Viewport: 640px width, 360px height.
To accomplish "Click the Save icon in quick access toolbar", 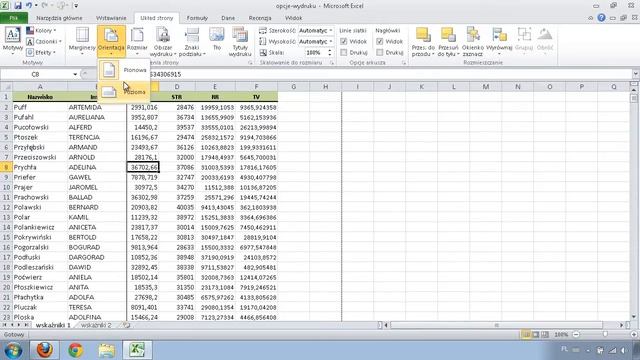I will point(18,6).
